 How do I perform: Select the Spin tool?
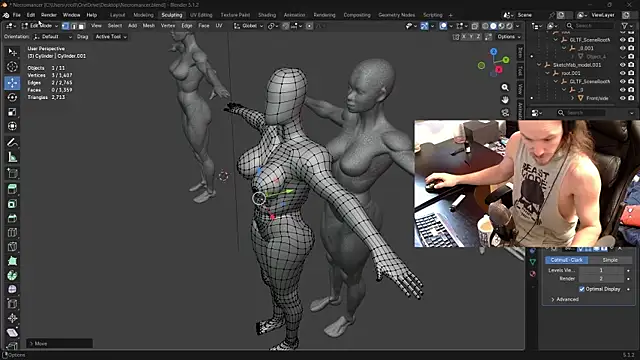click(x=12, y=275)
